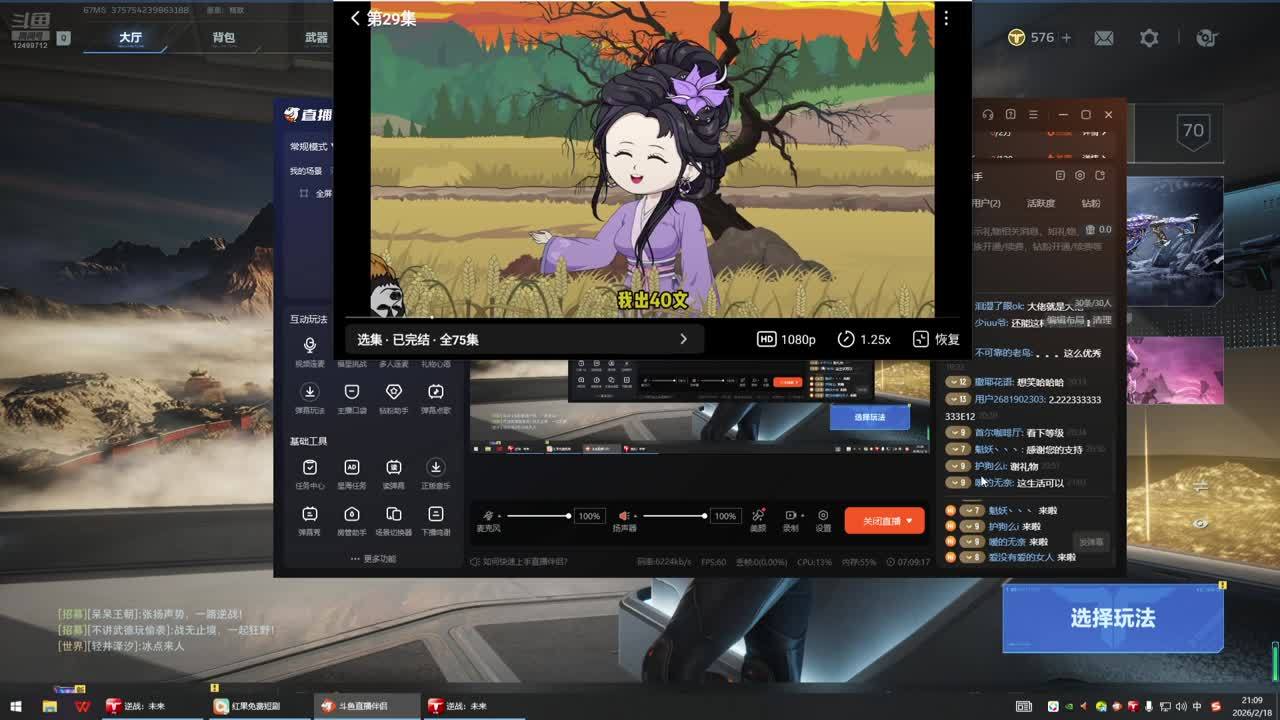The image size is (1280, 720).
Task: Open File Explorer from taskbar
Action: point(49,706)
